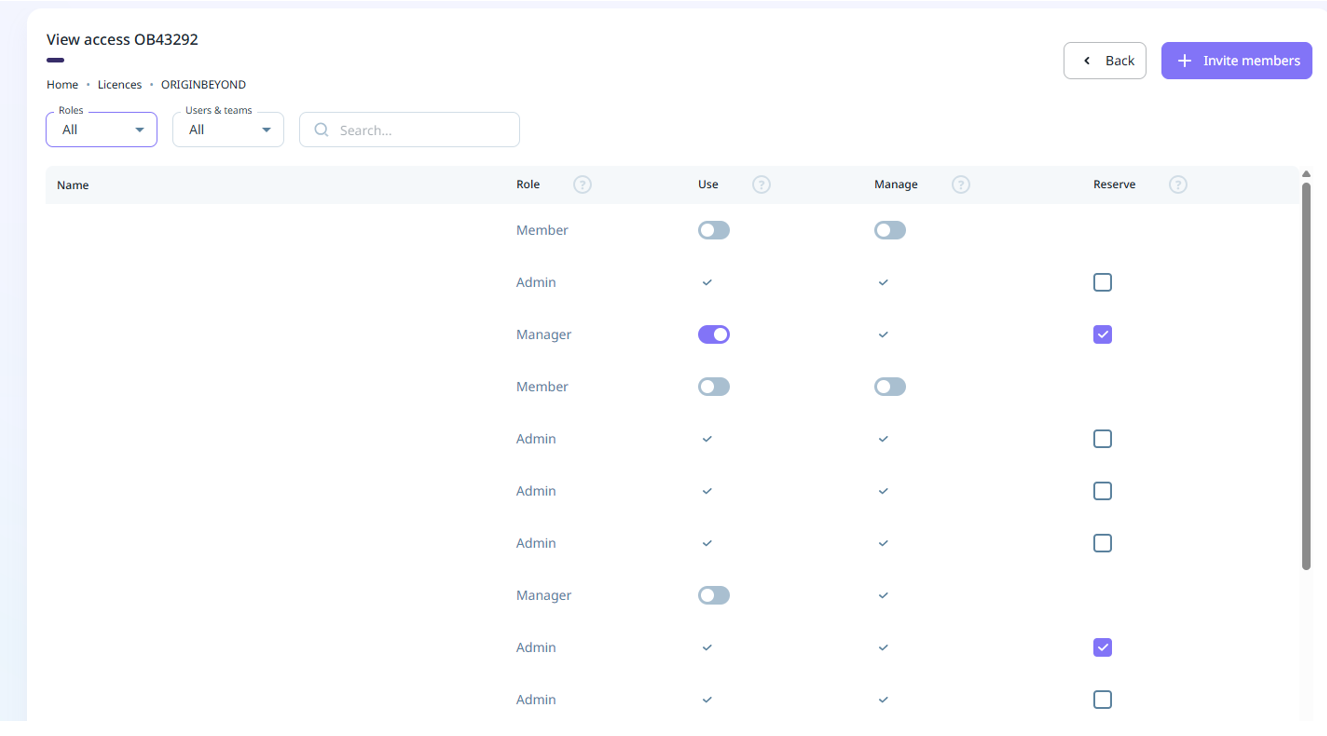Click the help icon beside Role column

582,185
